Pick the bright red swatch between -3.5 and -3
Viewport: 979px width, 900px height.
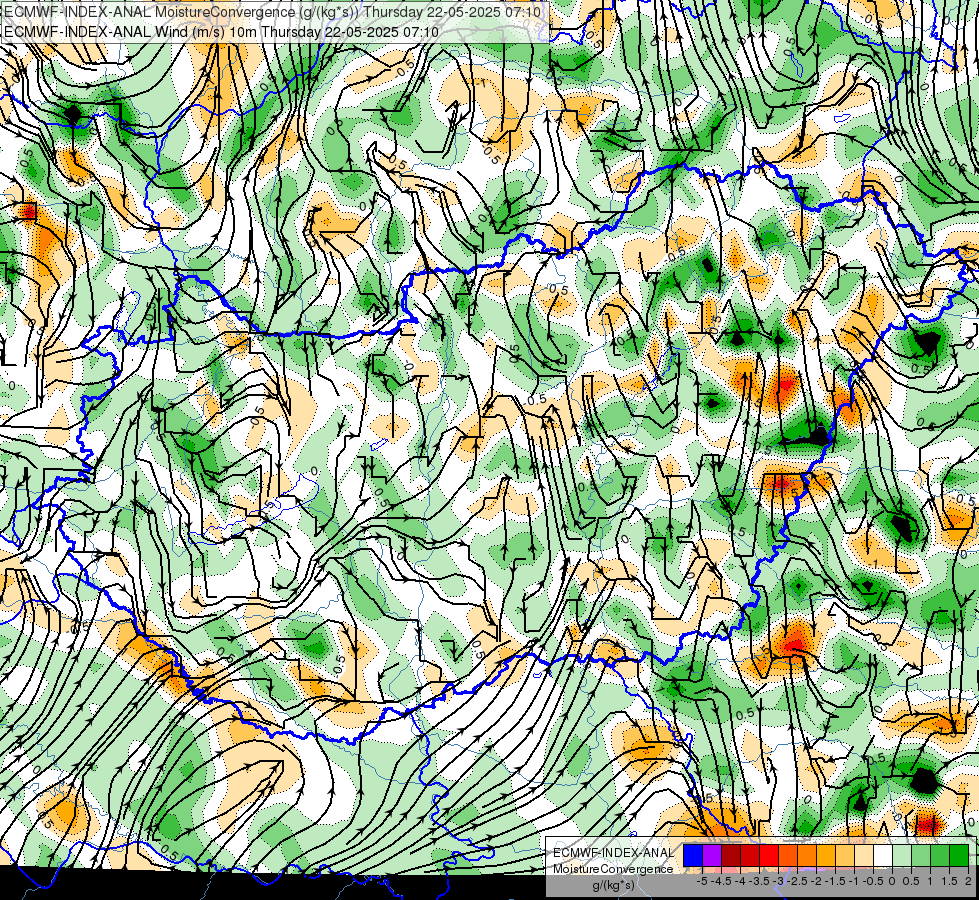pyautogui.click(x=769, y=855)
